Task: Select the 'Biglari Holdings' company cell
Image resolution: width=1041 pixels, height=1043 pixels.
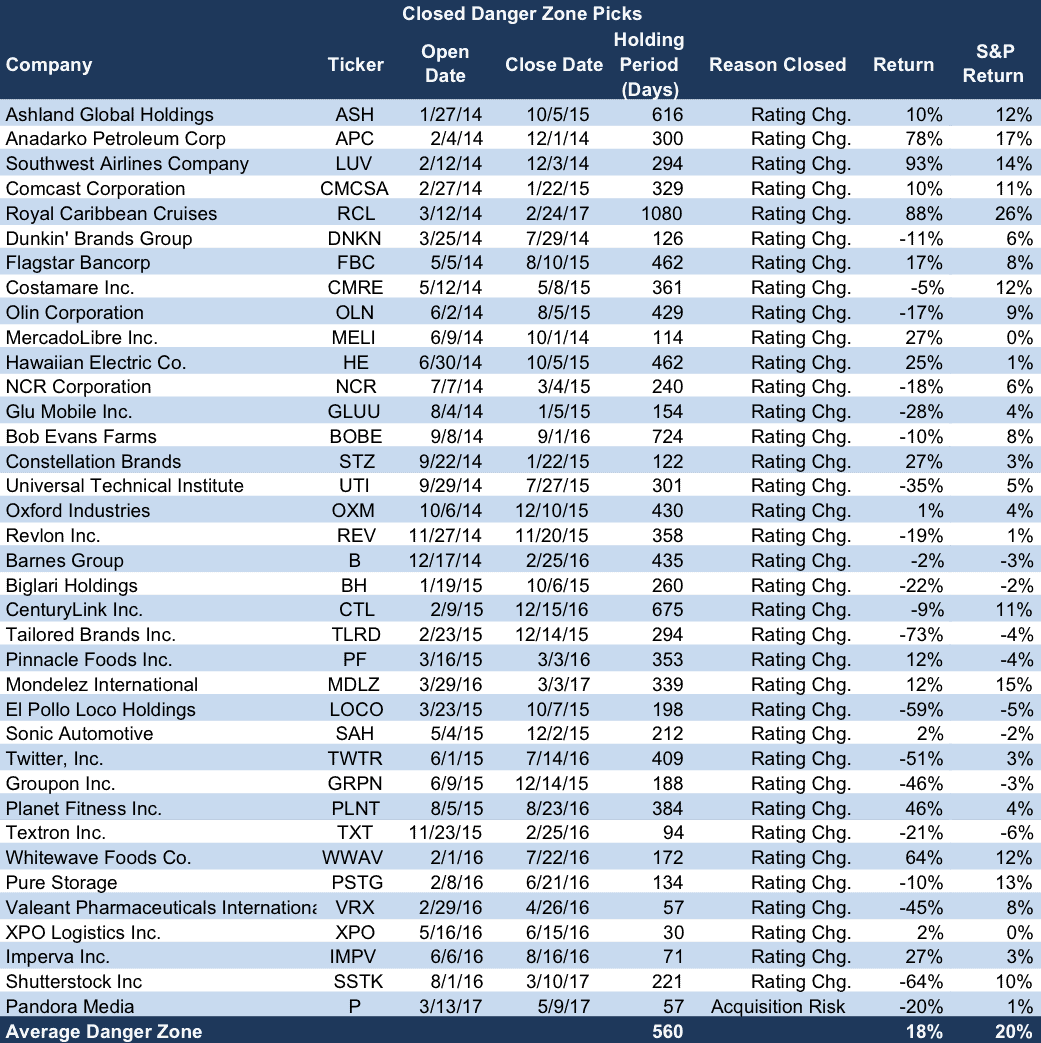Action: point(72,585)
